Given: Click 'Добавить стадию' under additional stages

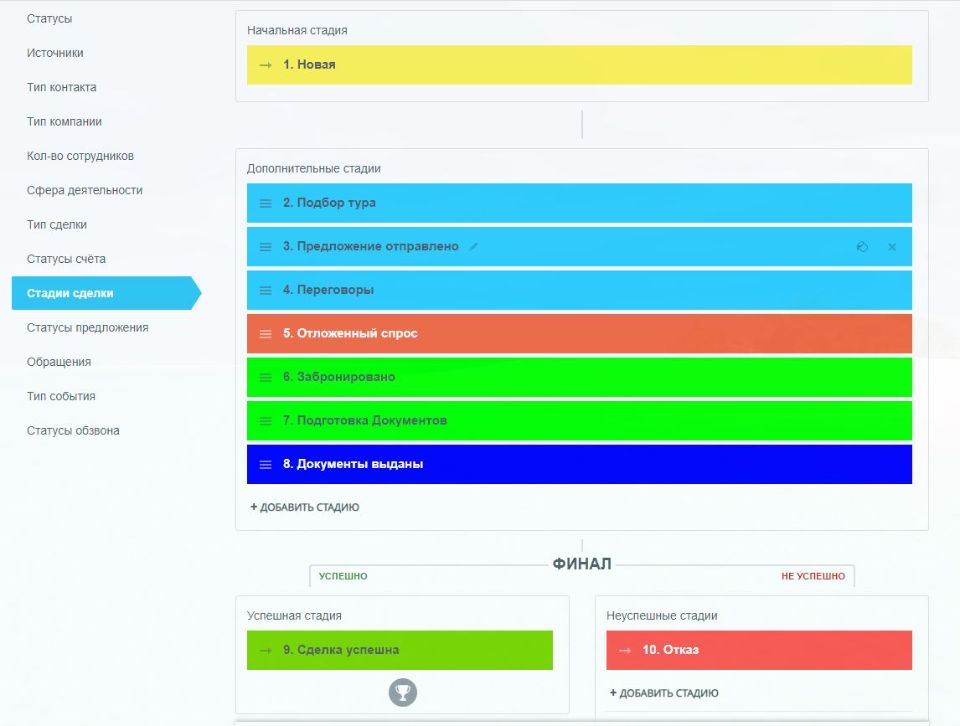Looking at the screenshot, I should click(305, 507).
